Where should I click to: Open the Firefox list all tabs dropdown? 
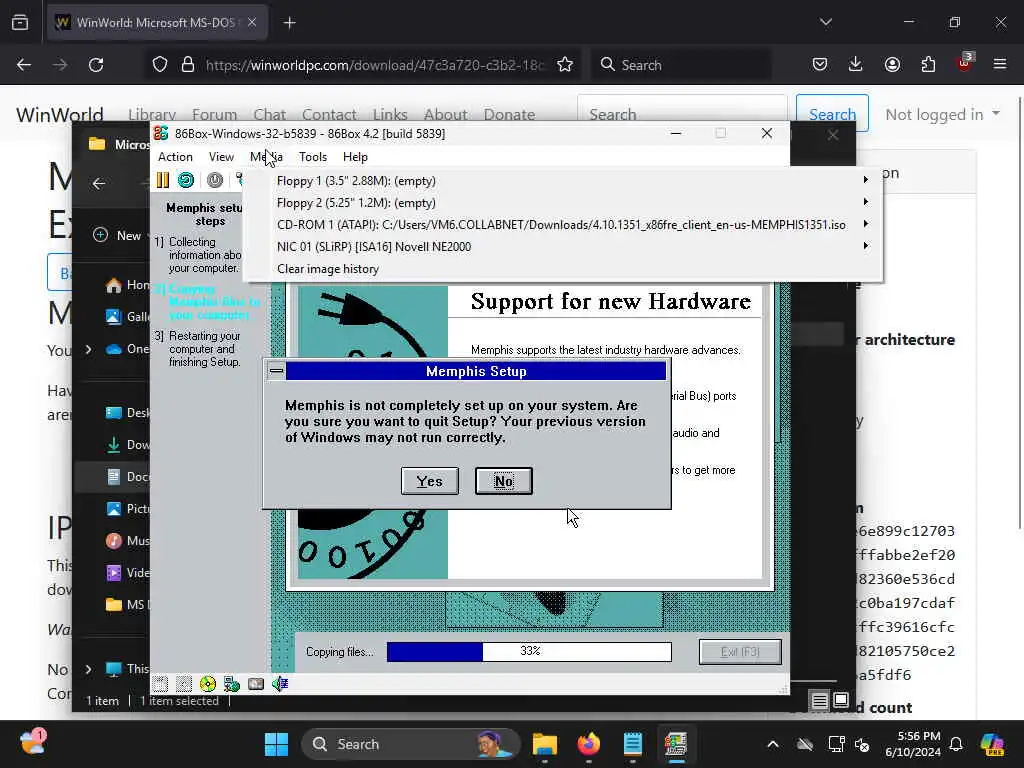825,22
